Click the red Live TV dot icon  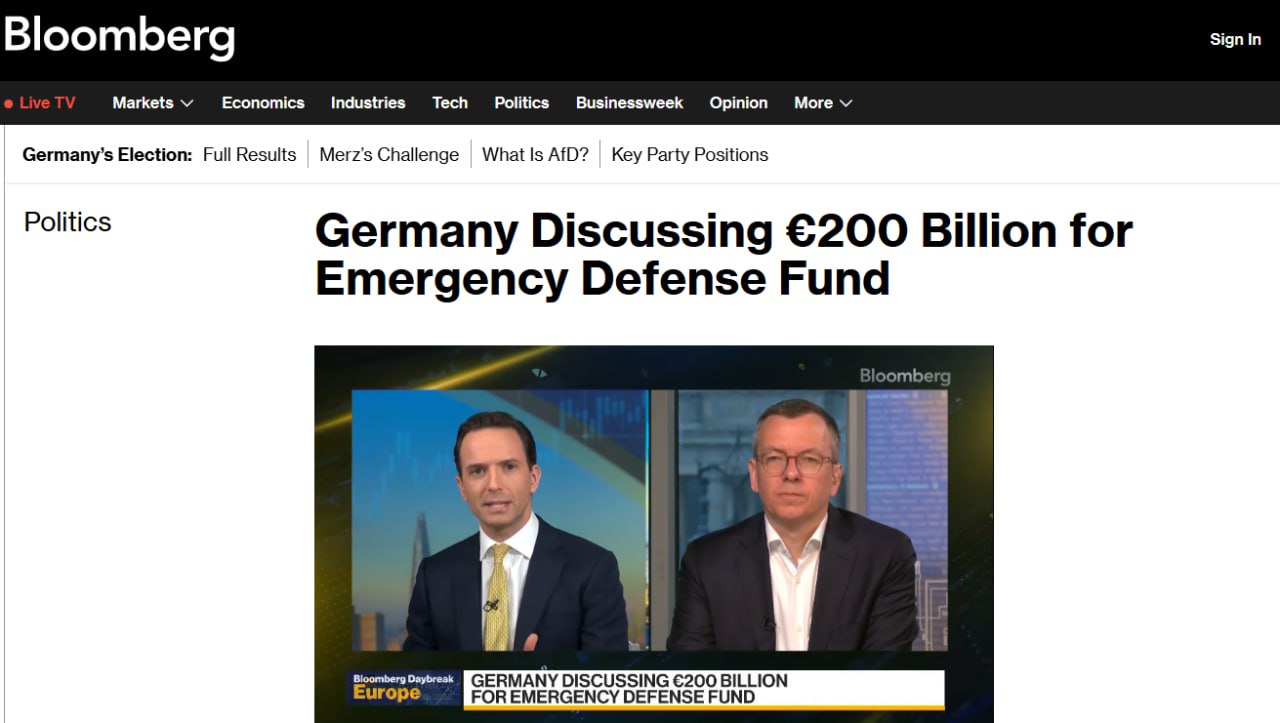[x=8, y=103]
